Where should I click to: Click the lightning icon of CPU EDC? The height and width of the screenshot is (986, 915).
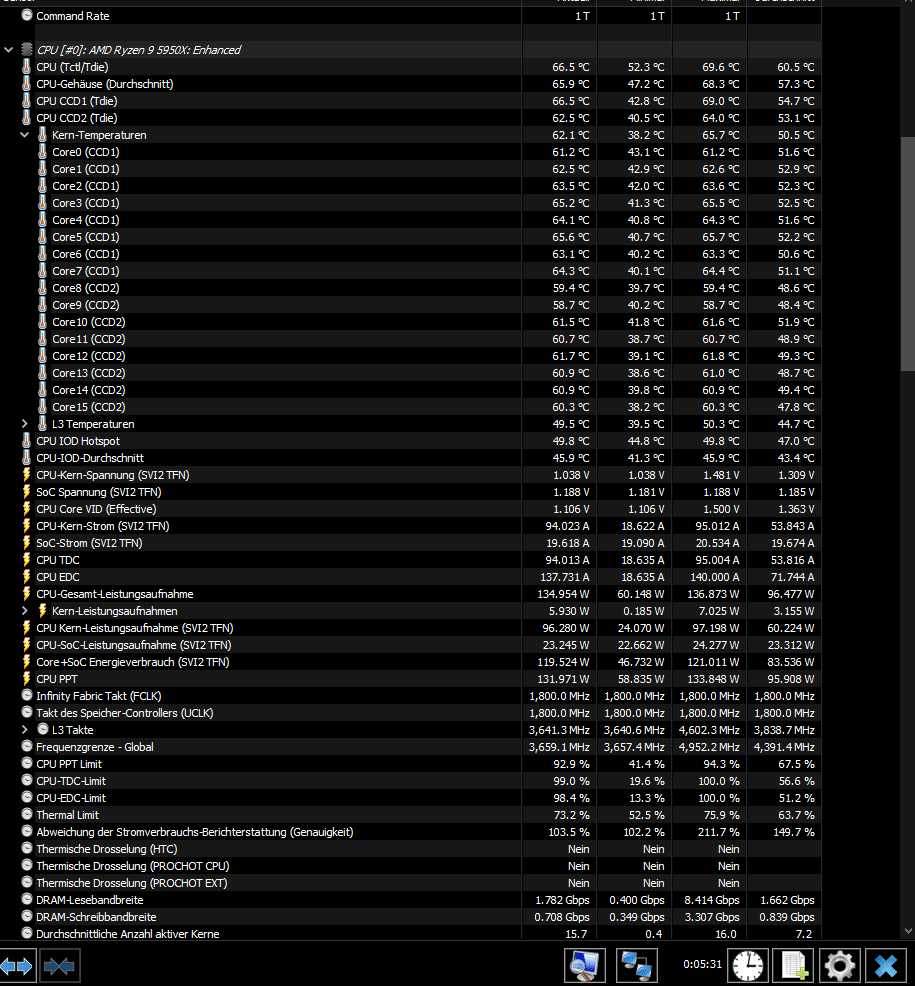click(26, 577)
